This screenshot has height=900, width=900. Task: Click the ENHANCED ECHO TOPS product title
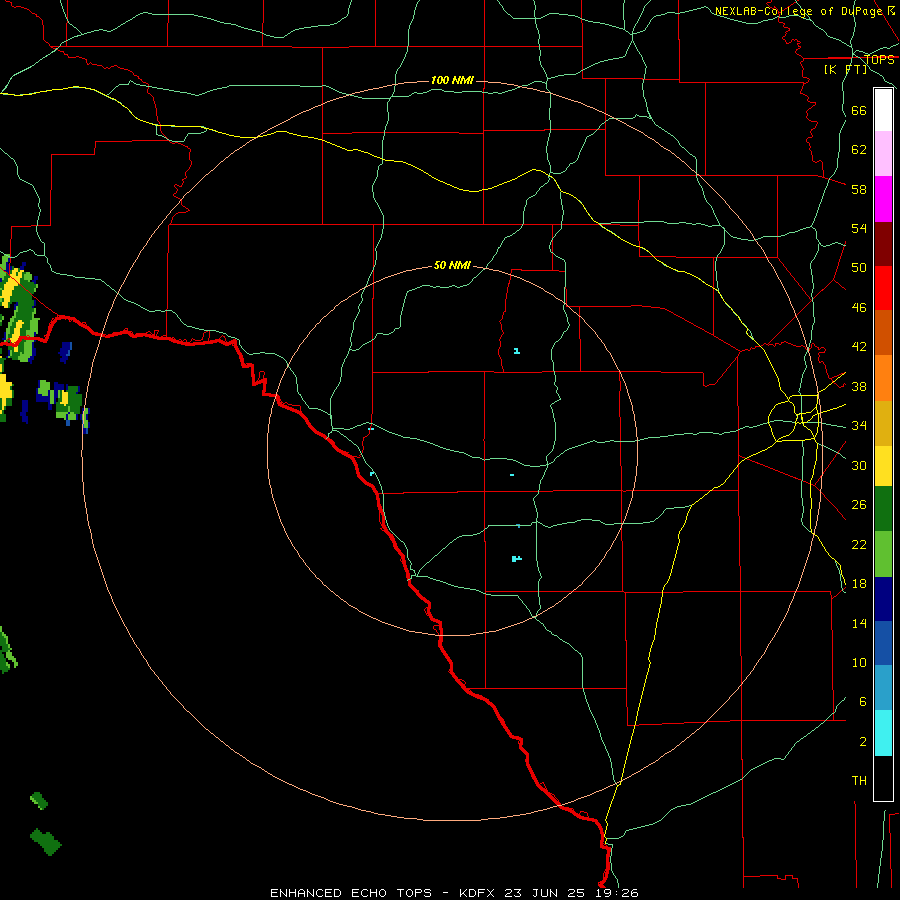click(351, 893)
